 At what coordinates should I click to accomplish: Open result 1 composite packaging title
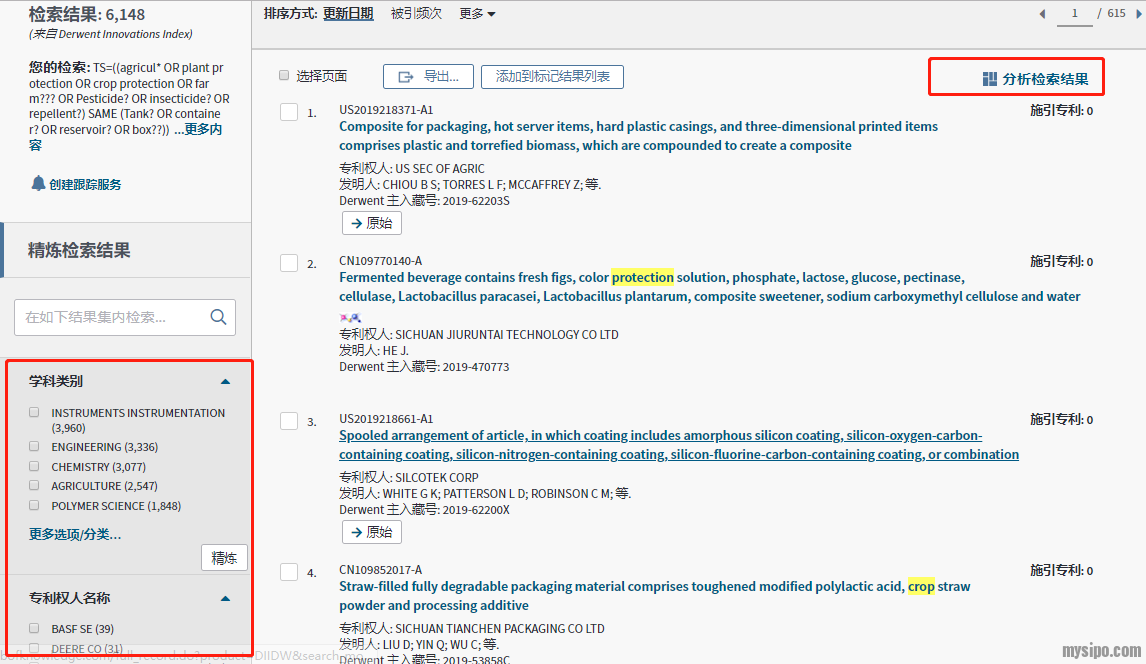pos(638,136)
